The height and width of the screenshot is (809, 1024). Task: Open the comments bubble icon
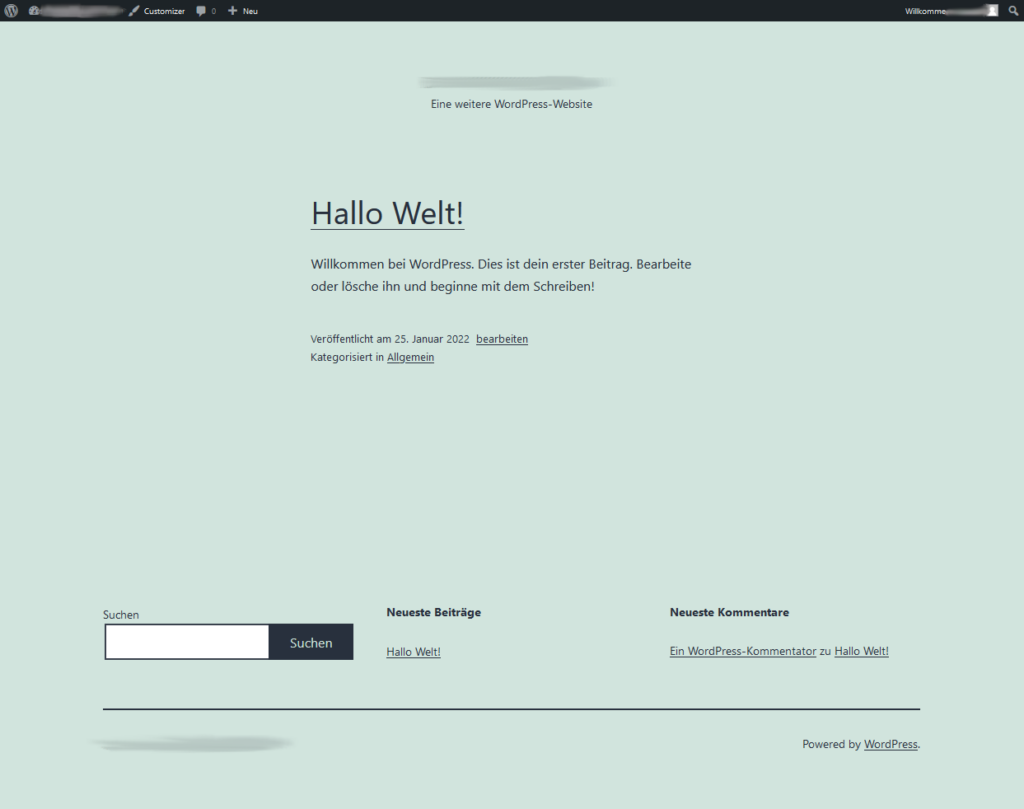coord(201,10)
